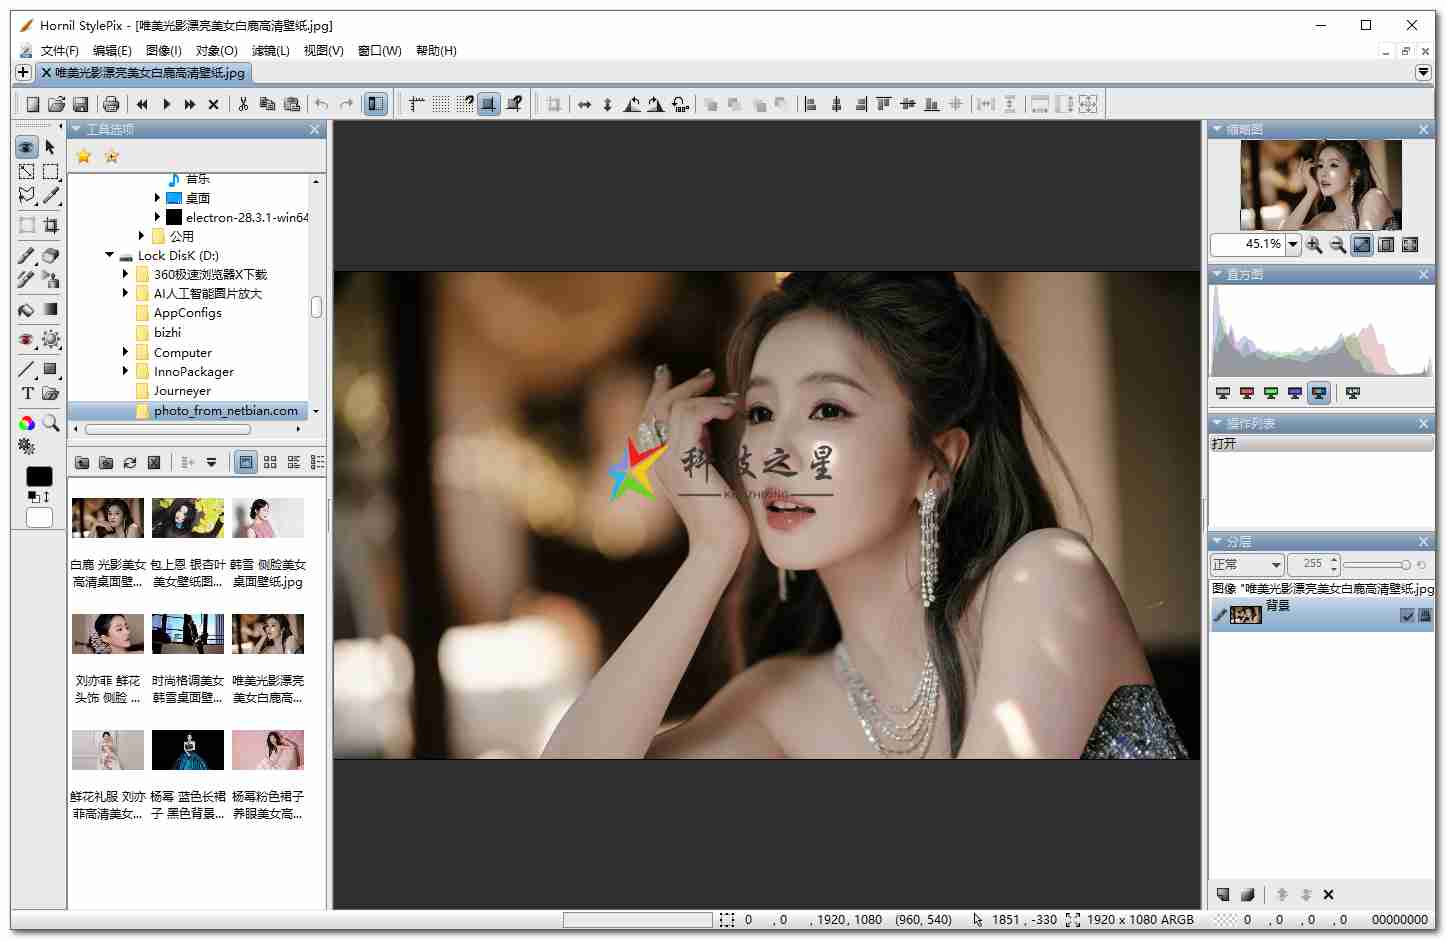Click the Print icon on the toolbar
Image resolution: width=1447 pixels, height=941 pixels.
pos(111,103)
